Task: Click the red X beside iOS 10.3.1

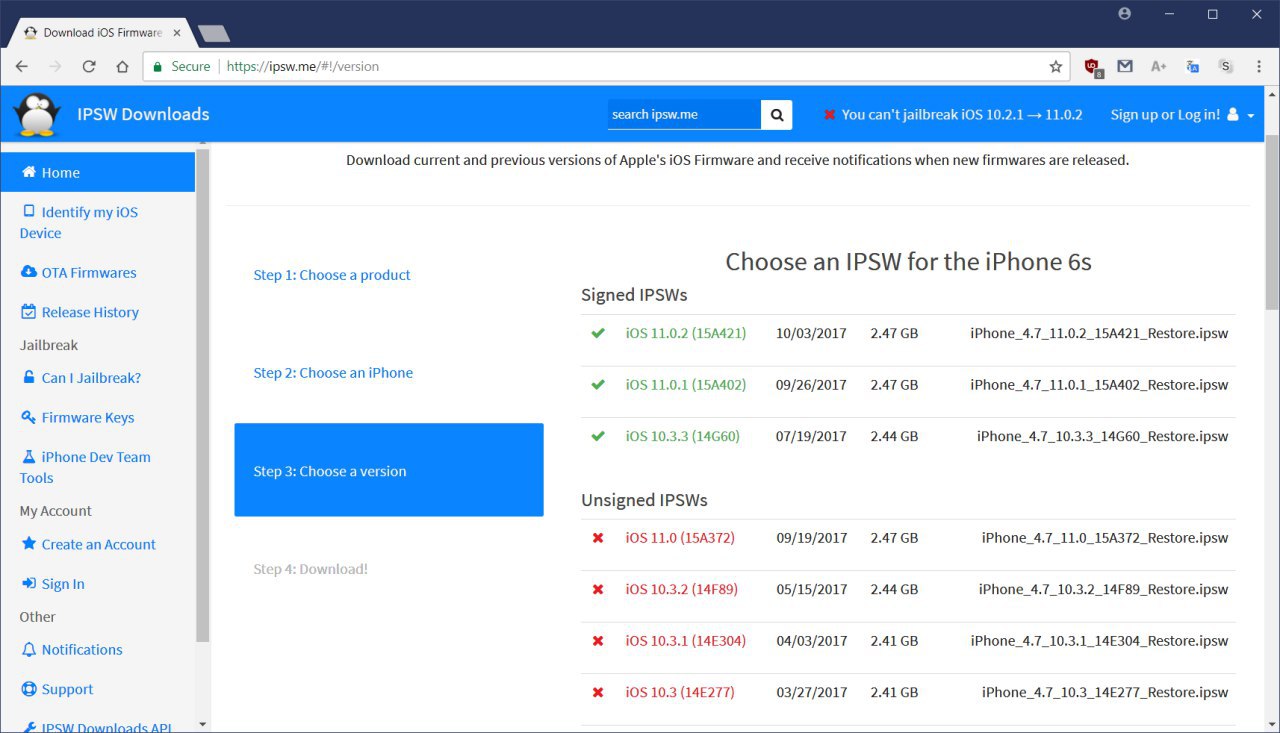Action: tap(598, 641)
